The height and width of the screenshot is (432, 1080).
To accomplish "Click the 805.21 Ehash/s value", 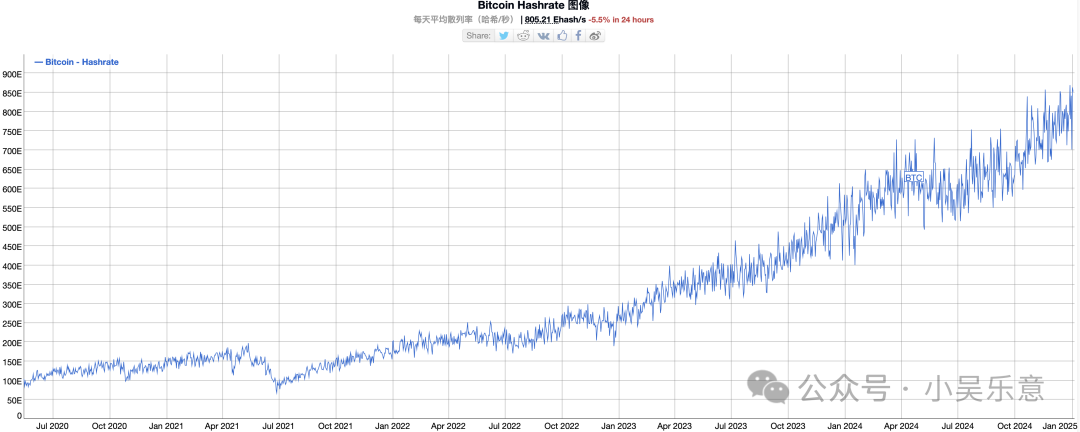I will point(555,20).
